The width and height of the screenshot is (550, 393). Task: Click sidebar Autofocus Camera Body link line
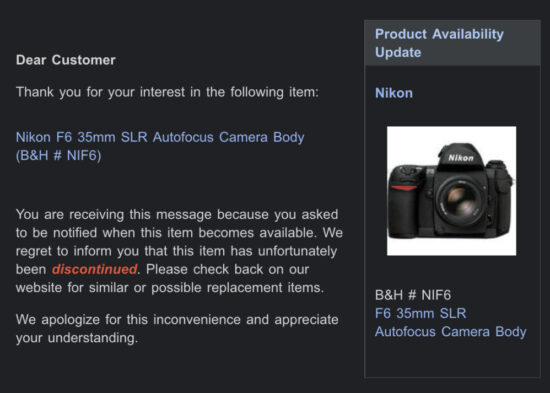click(x=451, y=332)
